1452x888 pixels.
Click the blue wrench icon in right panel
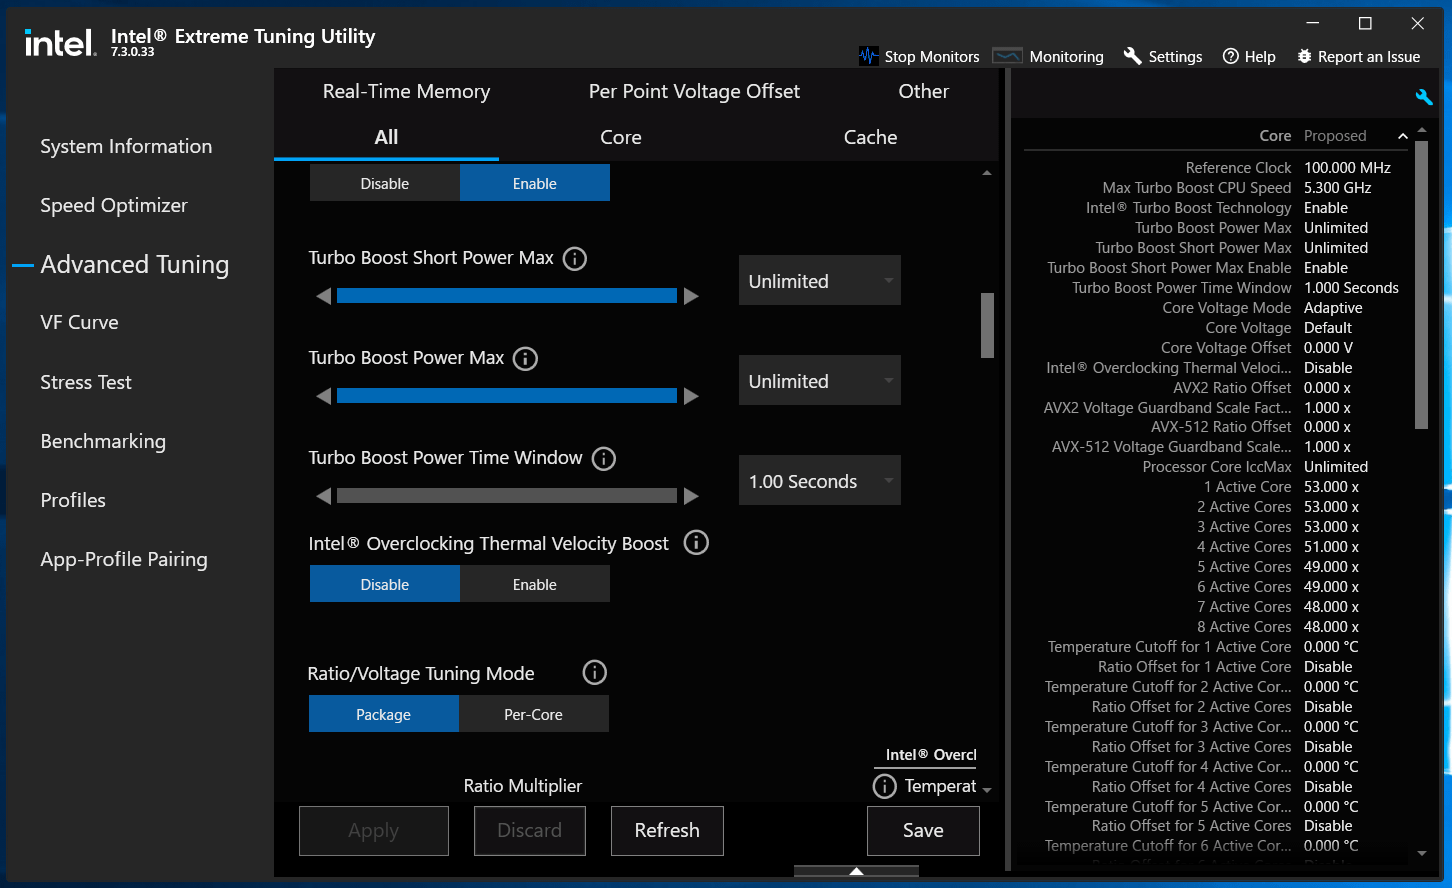[x=1424, y=97]
